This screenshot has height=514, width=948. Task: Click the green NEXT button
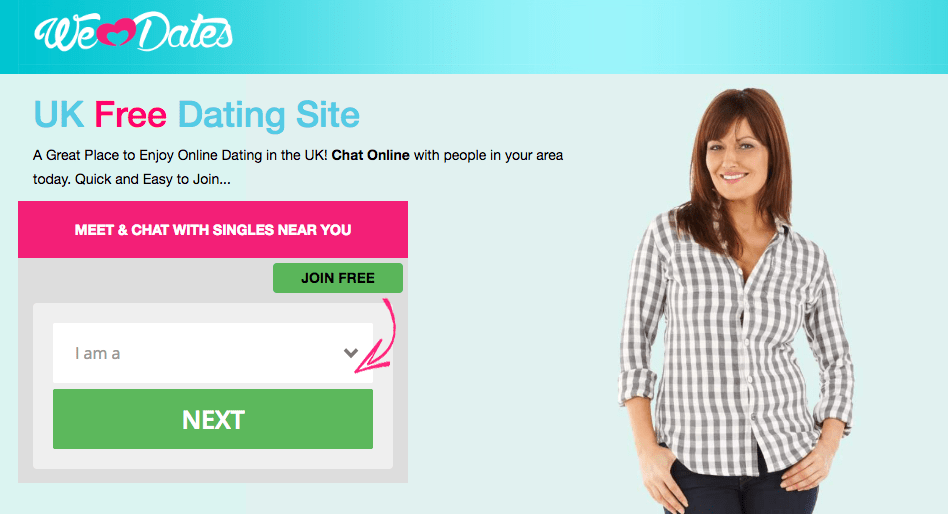[x=213, y=419]
